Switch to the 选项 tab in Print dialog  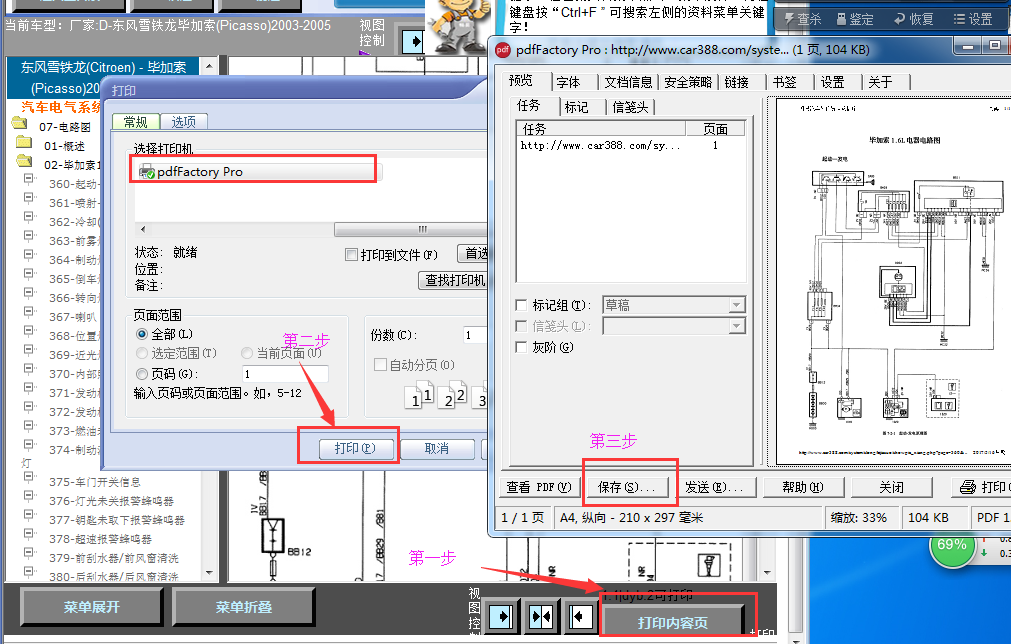[184, 122]
